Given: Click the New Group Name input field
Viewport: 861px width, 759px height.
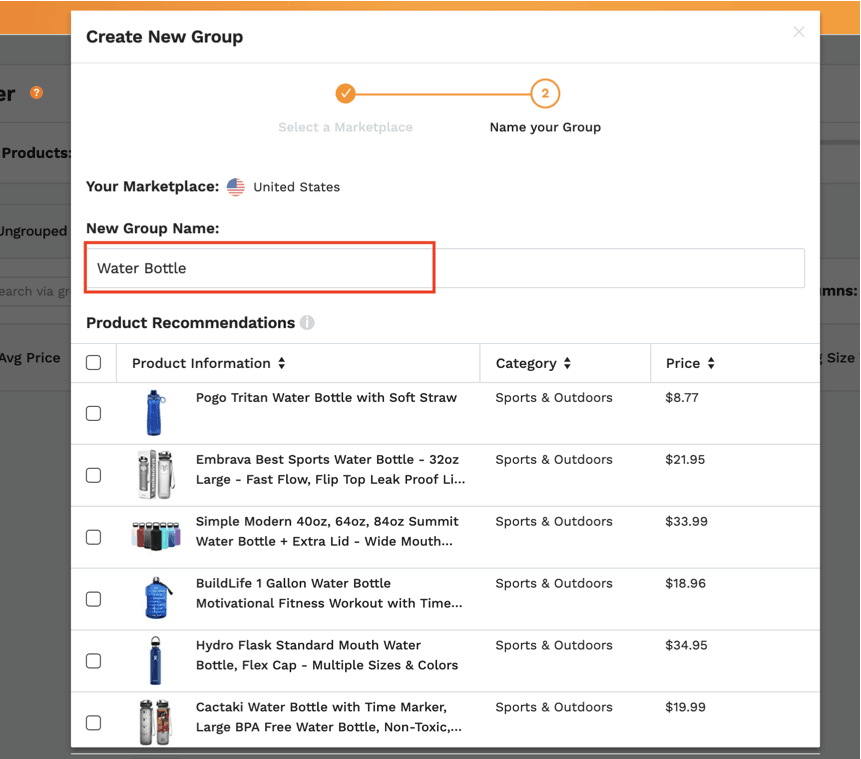Looking at the screenshot, I should [x=445, y=268].
